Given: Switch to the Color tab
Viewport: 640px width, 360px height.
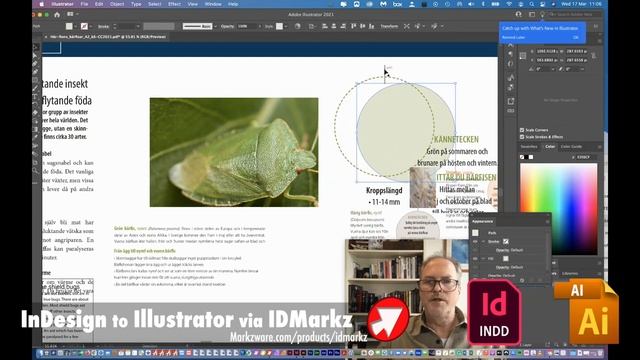Looking at the screenshot, I should coord(550,147).
